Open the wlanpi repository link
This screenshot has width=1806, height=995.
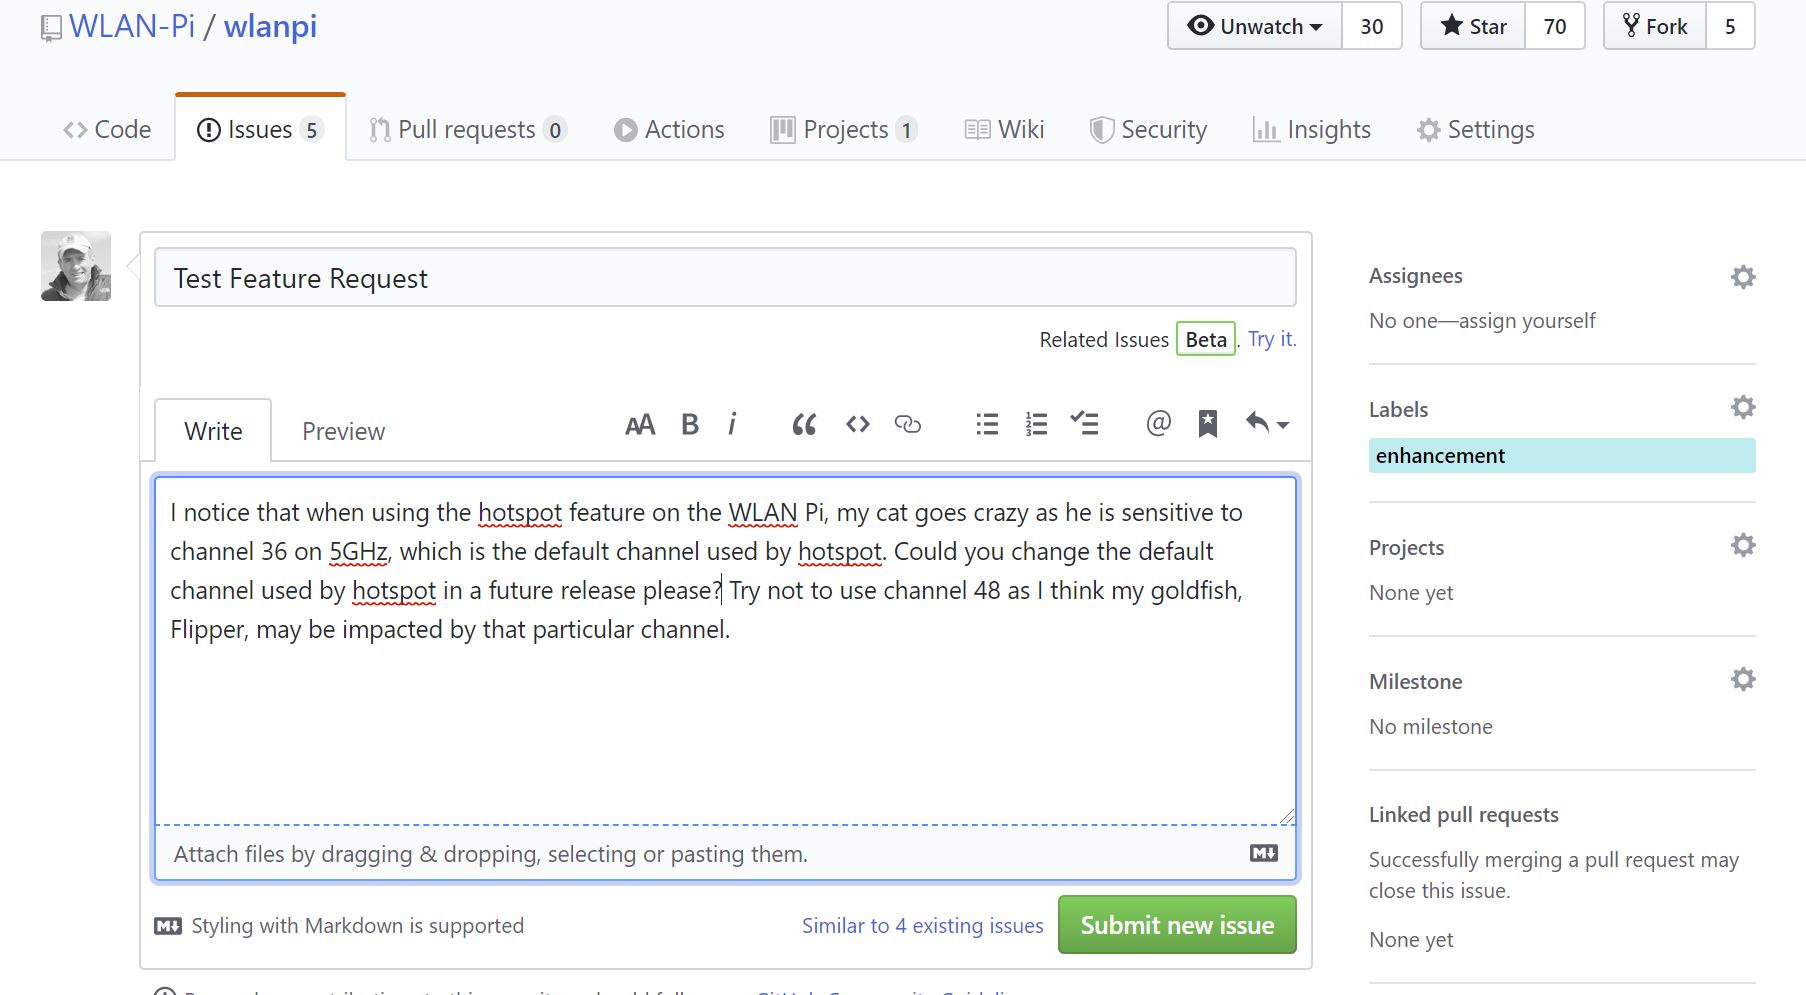pyautogui.click(x=270, y=27)
